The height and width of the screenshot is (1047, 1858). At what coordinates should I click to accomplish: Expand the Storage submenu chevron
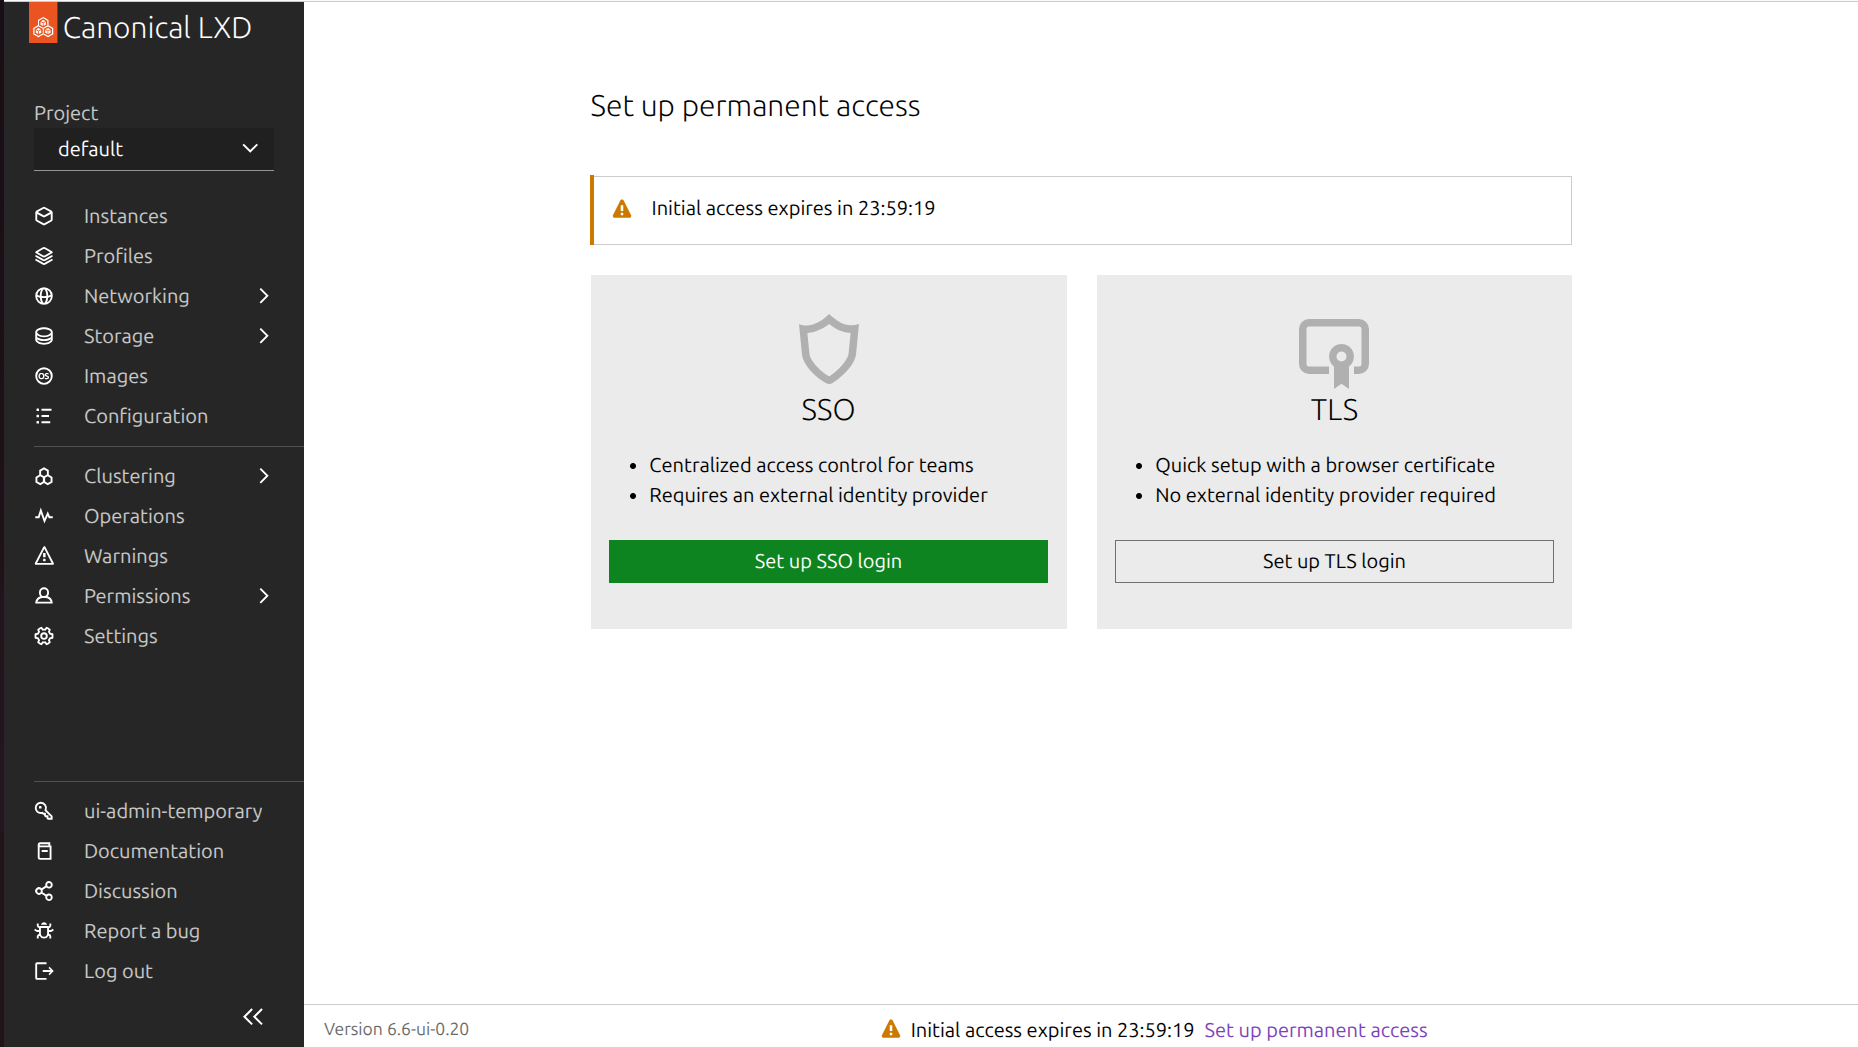(x=264, y=336)
